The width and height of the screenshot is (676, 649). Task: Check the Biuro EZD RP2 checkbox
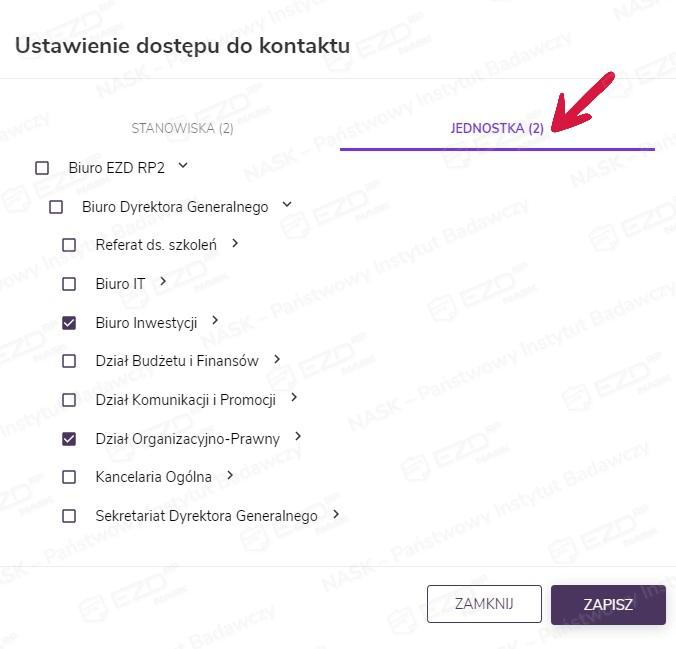click(42, 168)
